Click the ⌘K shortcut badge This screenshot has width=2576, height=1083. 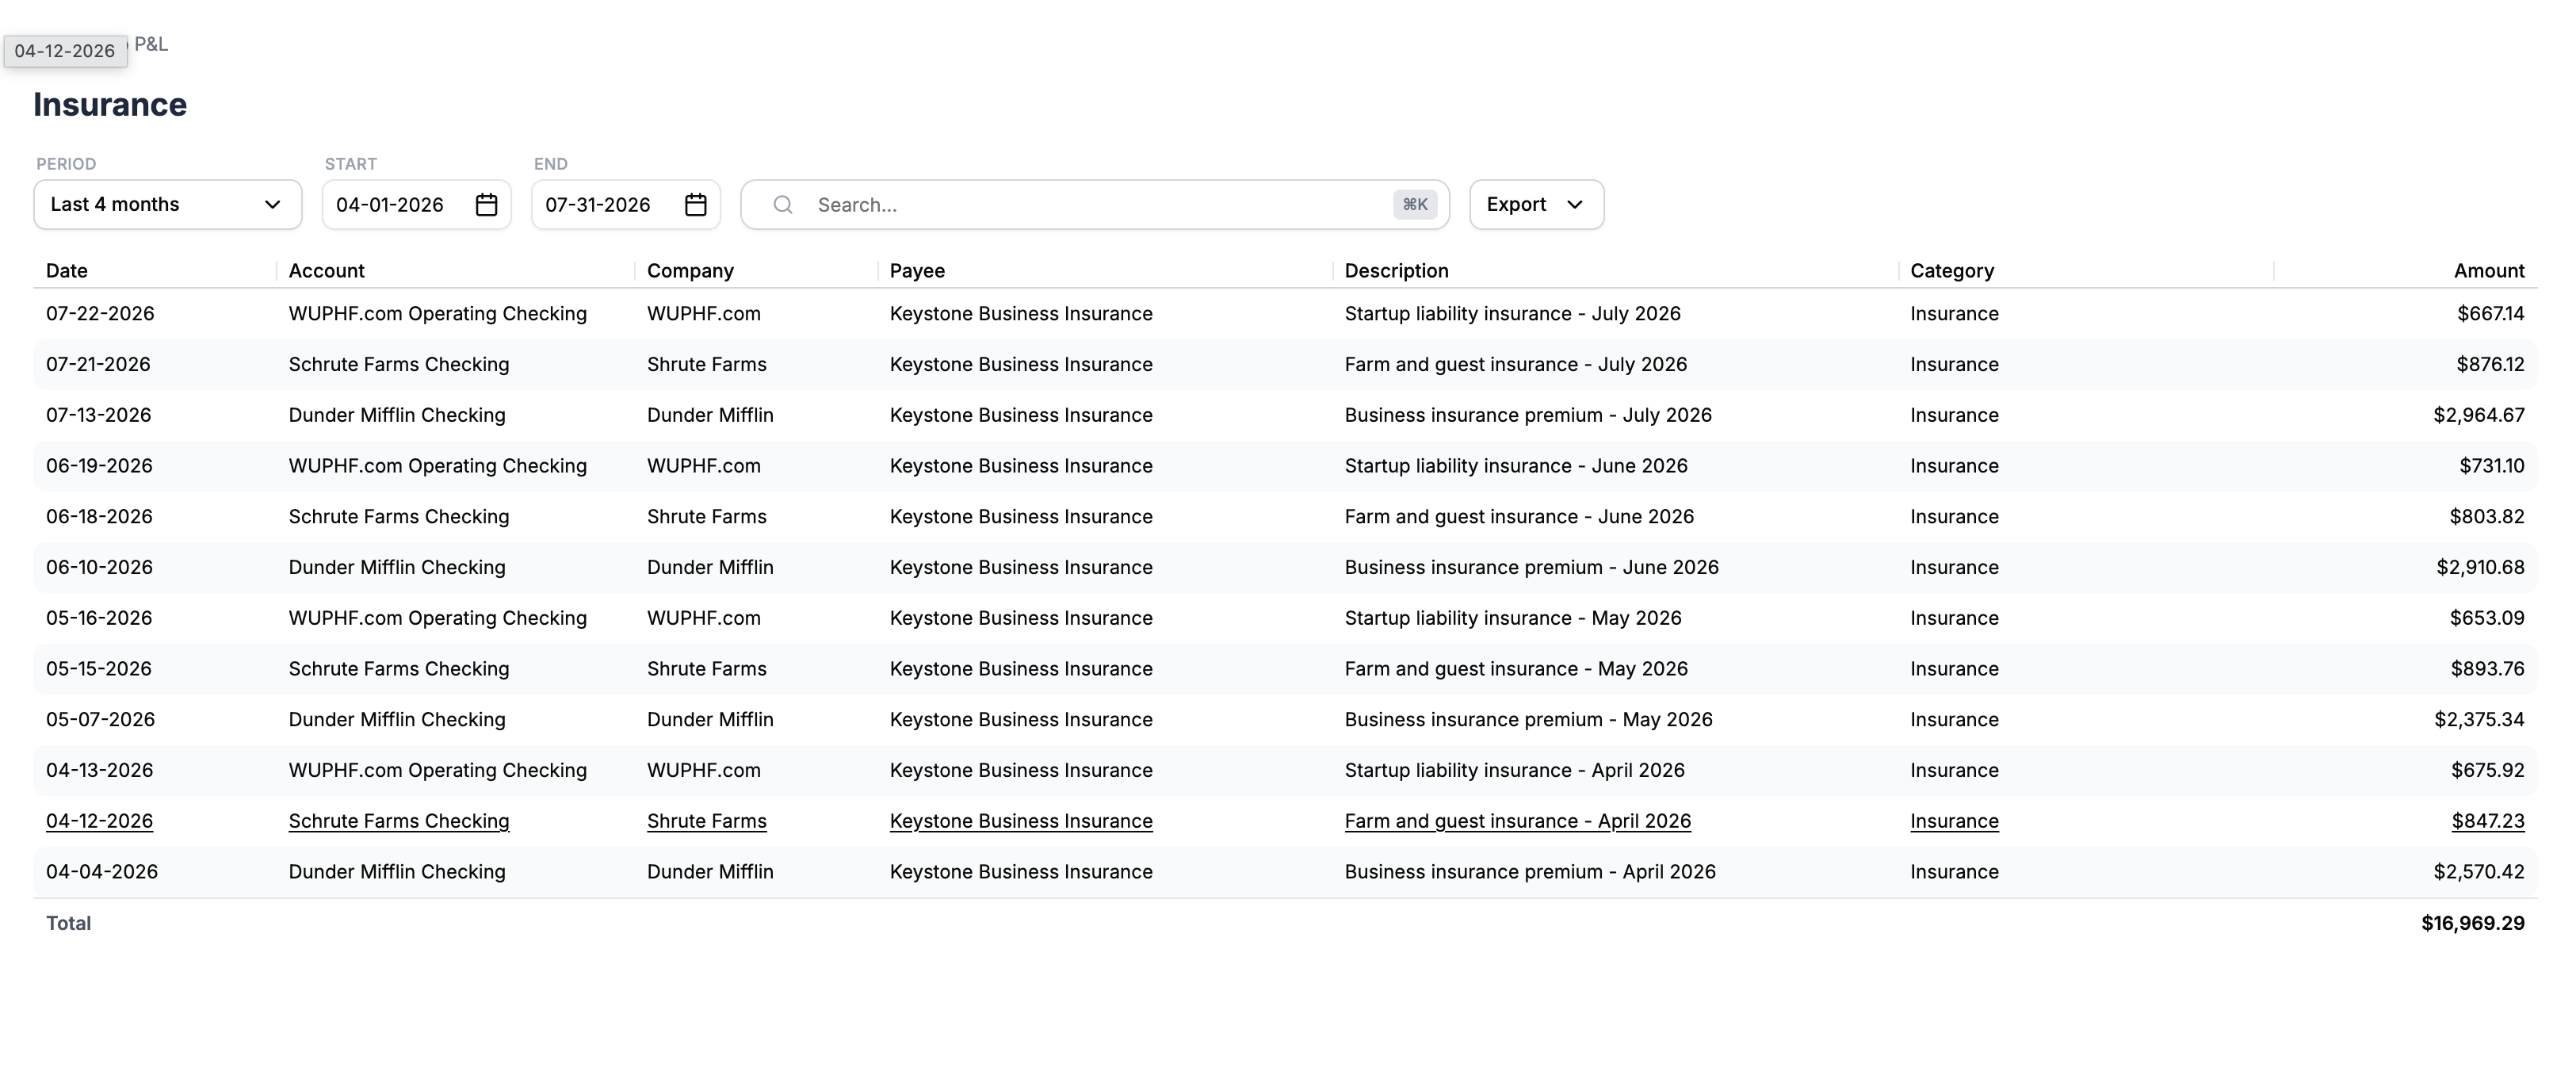1415,205
